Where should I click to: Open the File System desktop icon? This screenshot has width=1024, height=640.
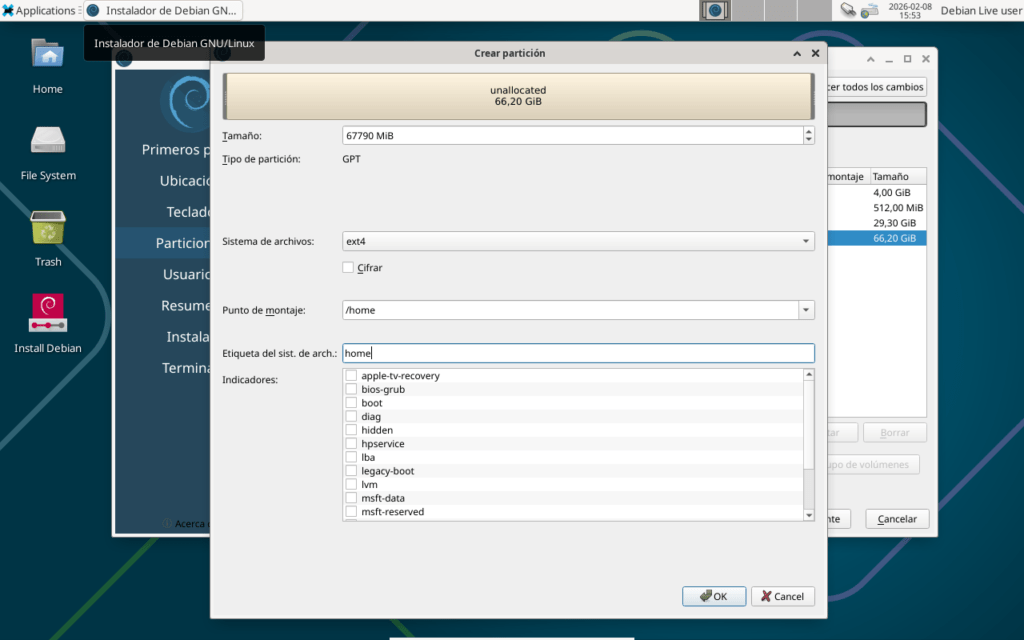pyautogui.click(x=47, y=141)
